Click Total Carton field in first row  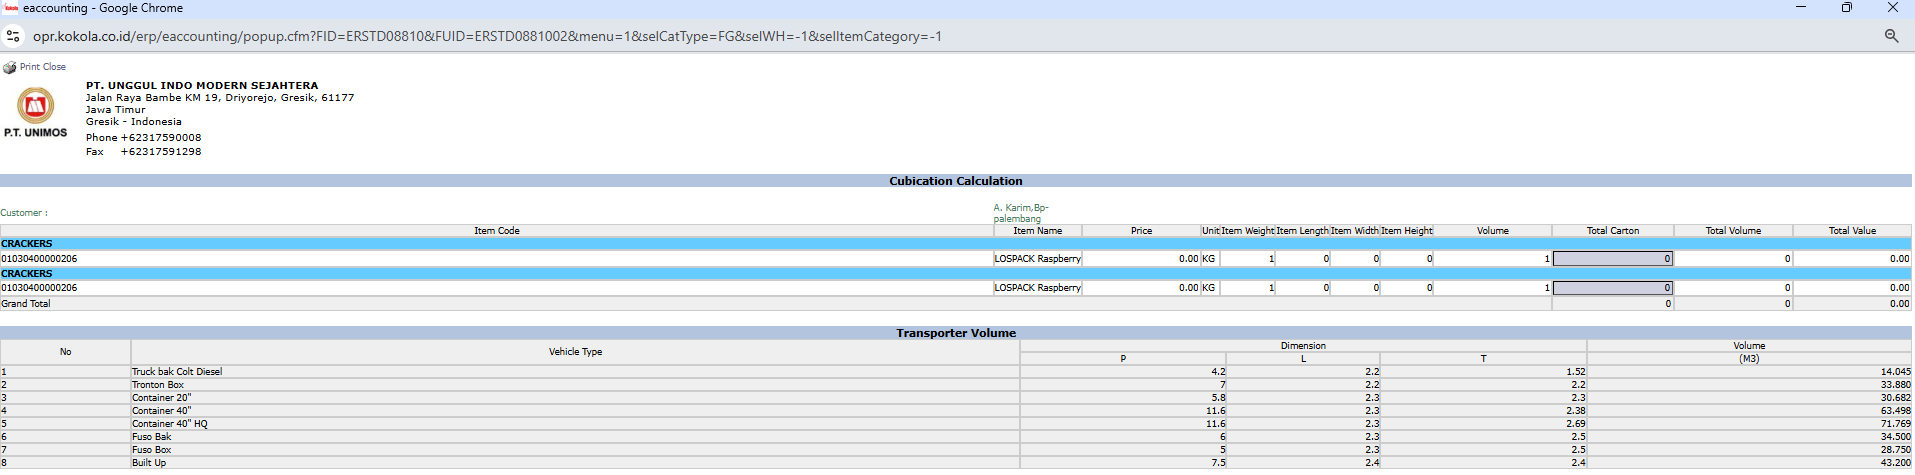(x=1612, y=259)
